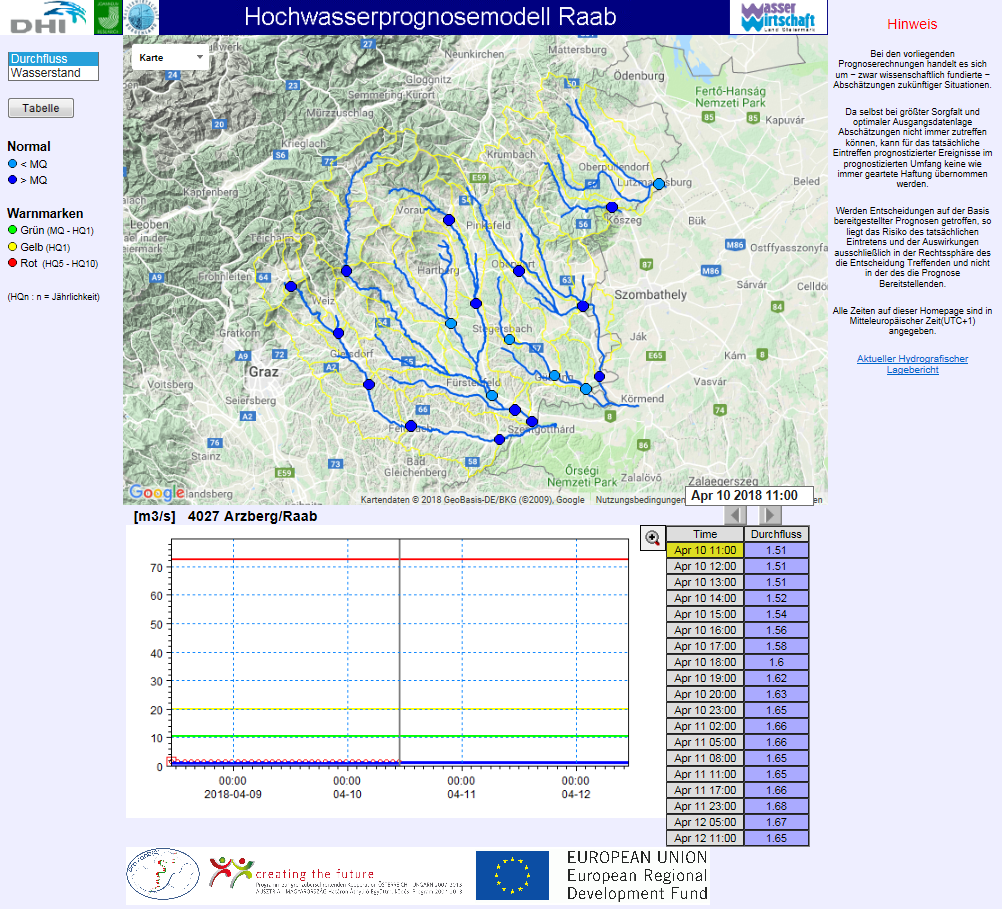Click the red Hinweis heading
The width and height of the screenshot is (1002, 909).
click(912, 24)
